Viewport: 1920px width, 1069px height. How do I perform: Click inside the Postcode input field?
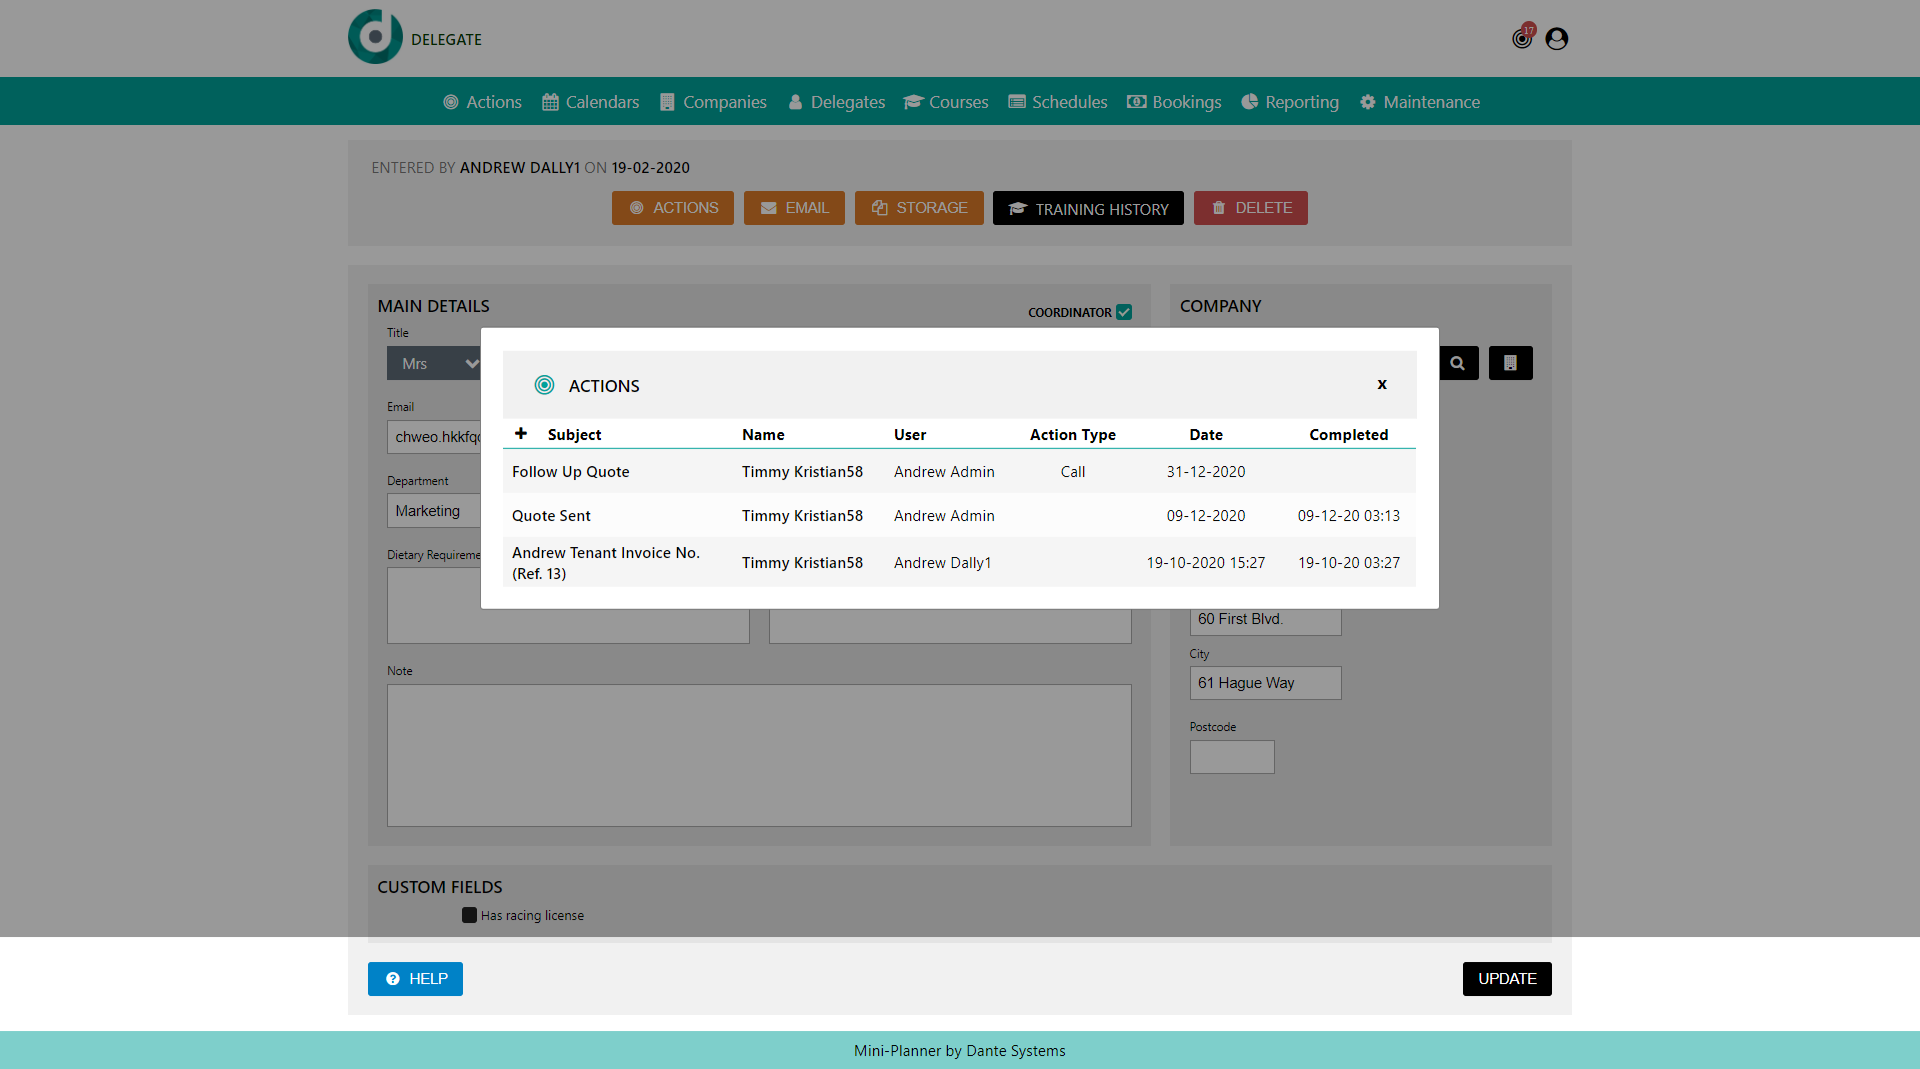point(1231,756)
